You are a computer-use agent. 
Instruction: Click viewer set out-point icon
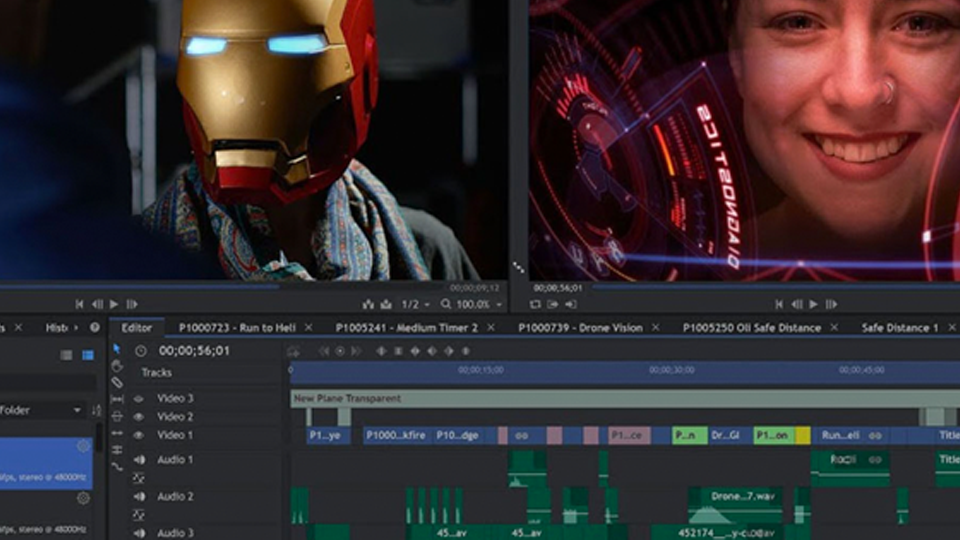tap(571, 304)
